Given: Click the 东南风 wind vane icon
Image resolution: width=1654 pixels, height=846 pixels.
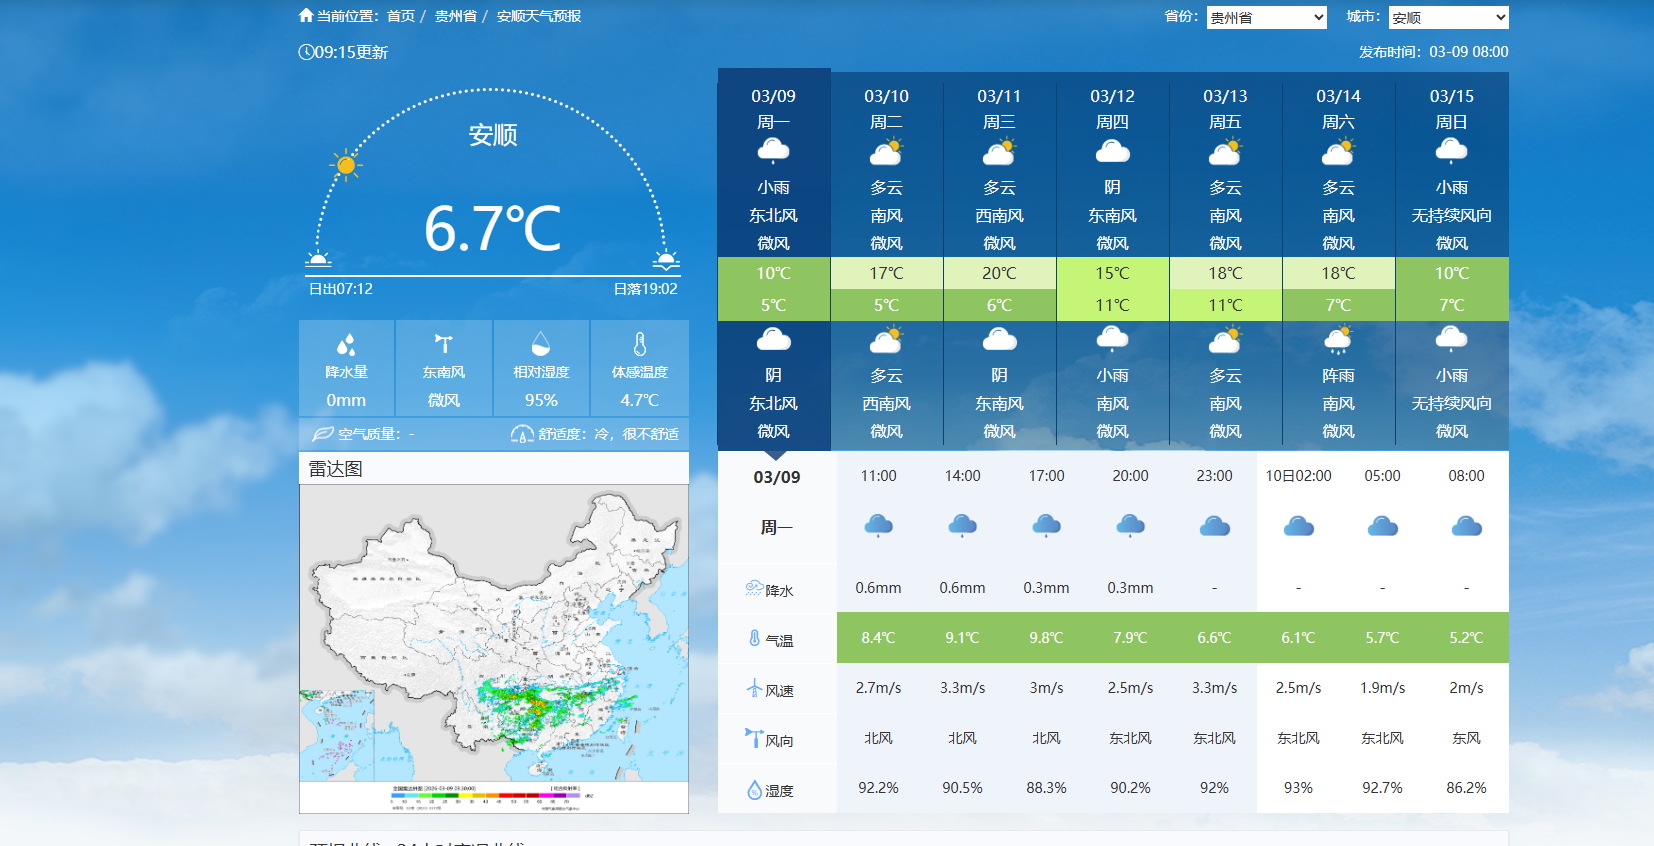Looking at the screenshot, I should coord(443,344).
